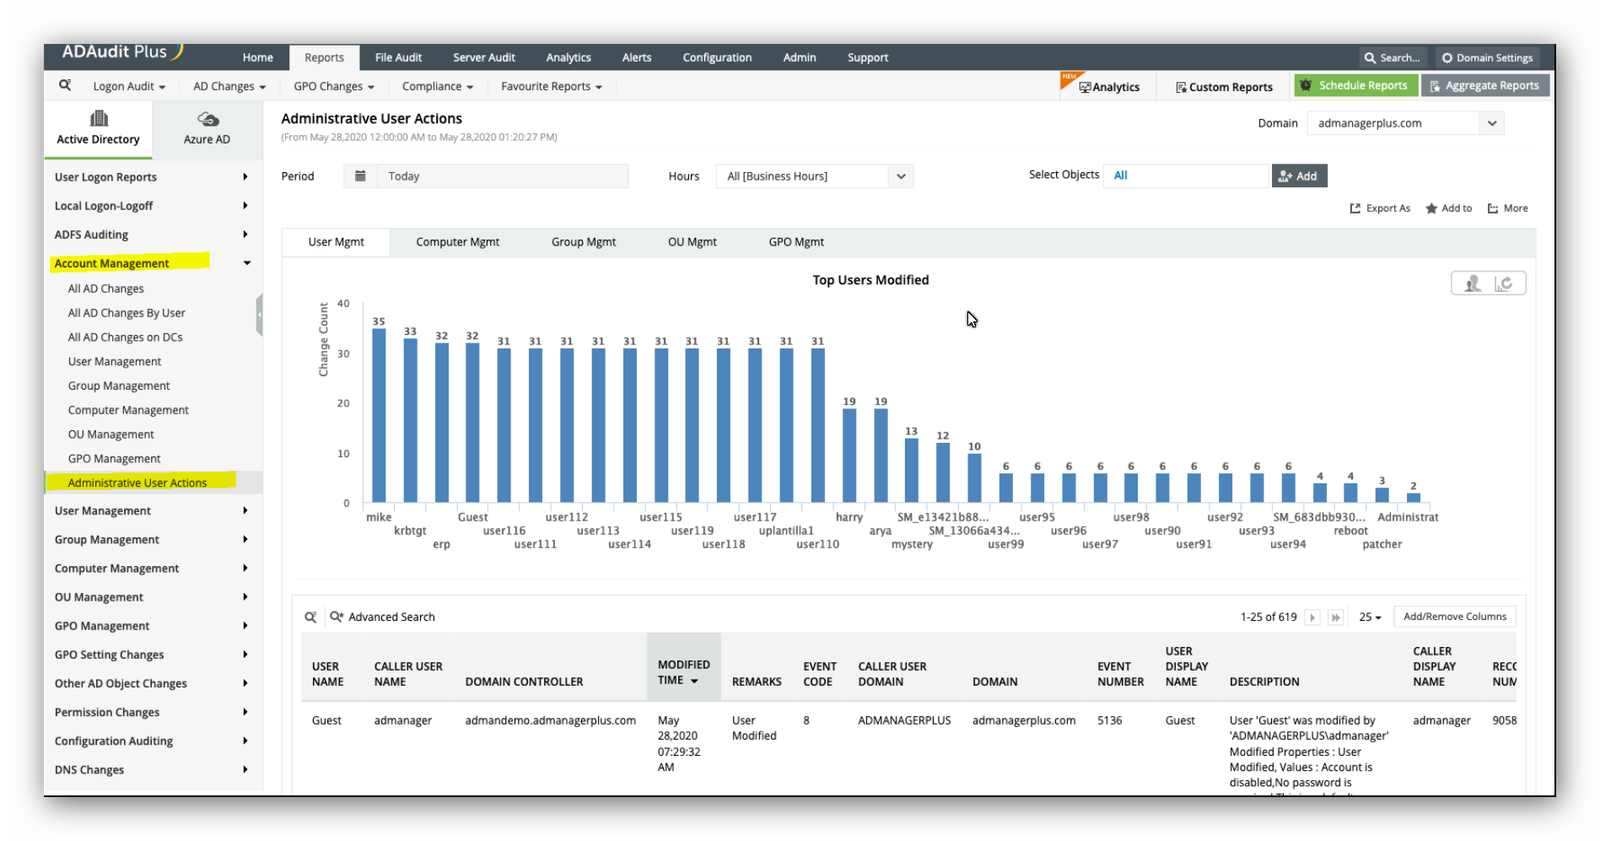This screenshot has width=1600, height=841.
Task: Open All AD Changes on DCs
Action: coord(125,338)
